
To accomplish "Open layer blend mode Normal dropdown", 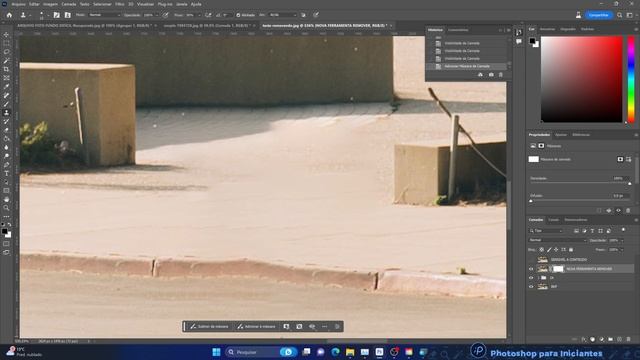I will tap(558, 240).
